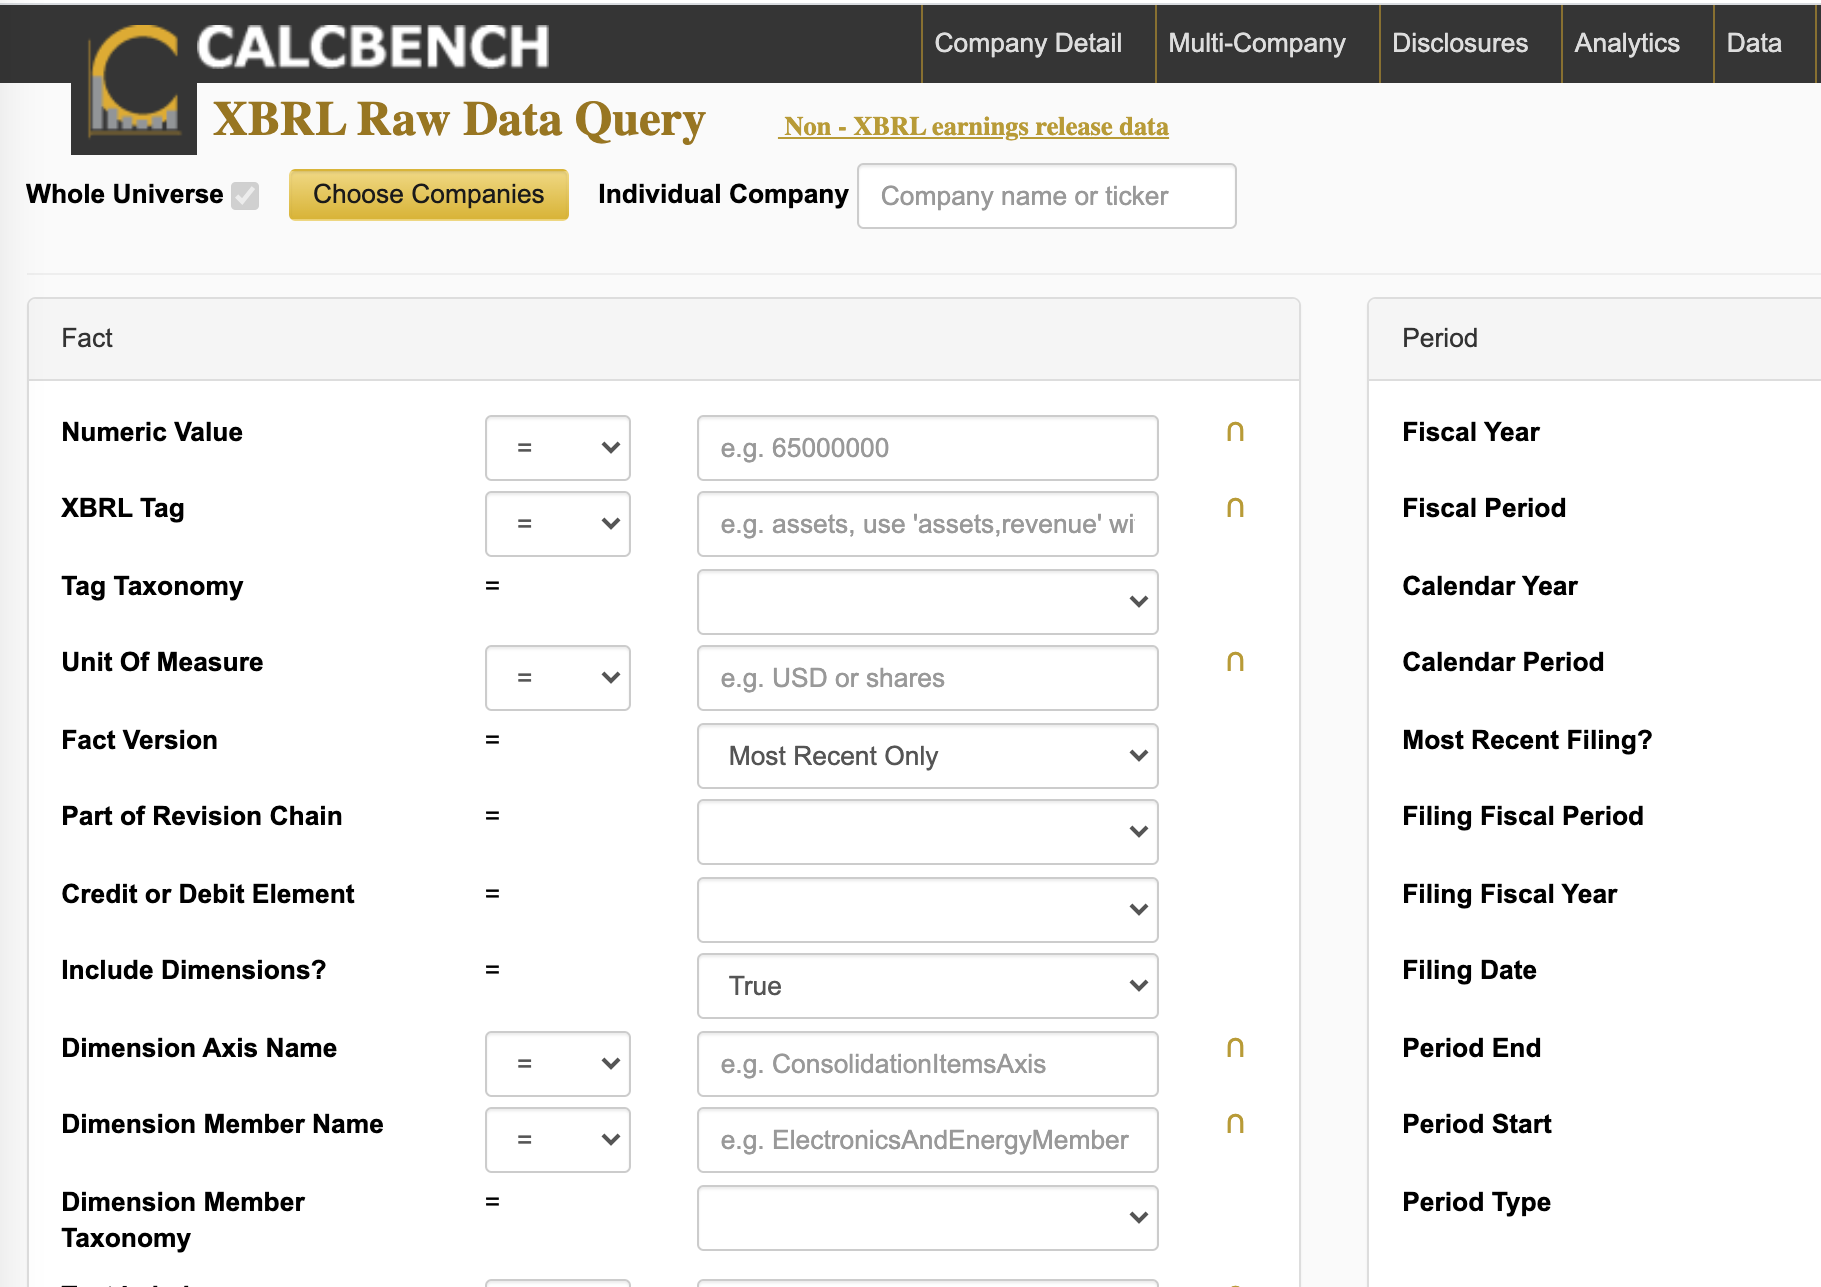
Task: Open the Numeric Value operator dropdown
Action: (558, 448)
